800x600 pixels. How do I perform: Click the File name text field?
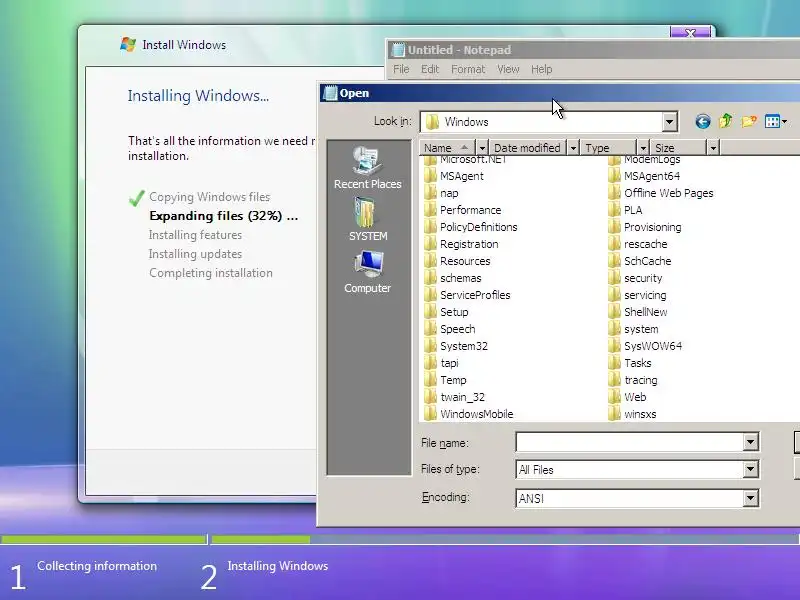point(630,442)
